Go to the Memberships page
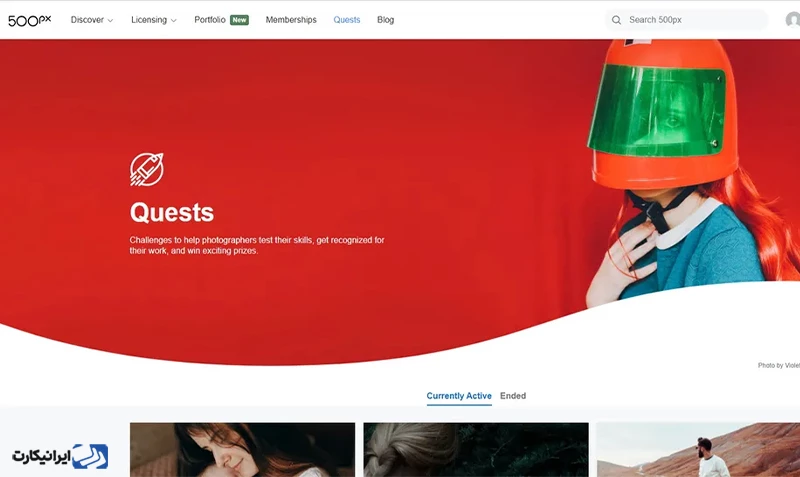Image resolution: width=800 pixels, height=477 pixels. point(291,20)
